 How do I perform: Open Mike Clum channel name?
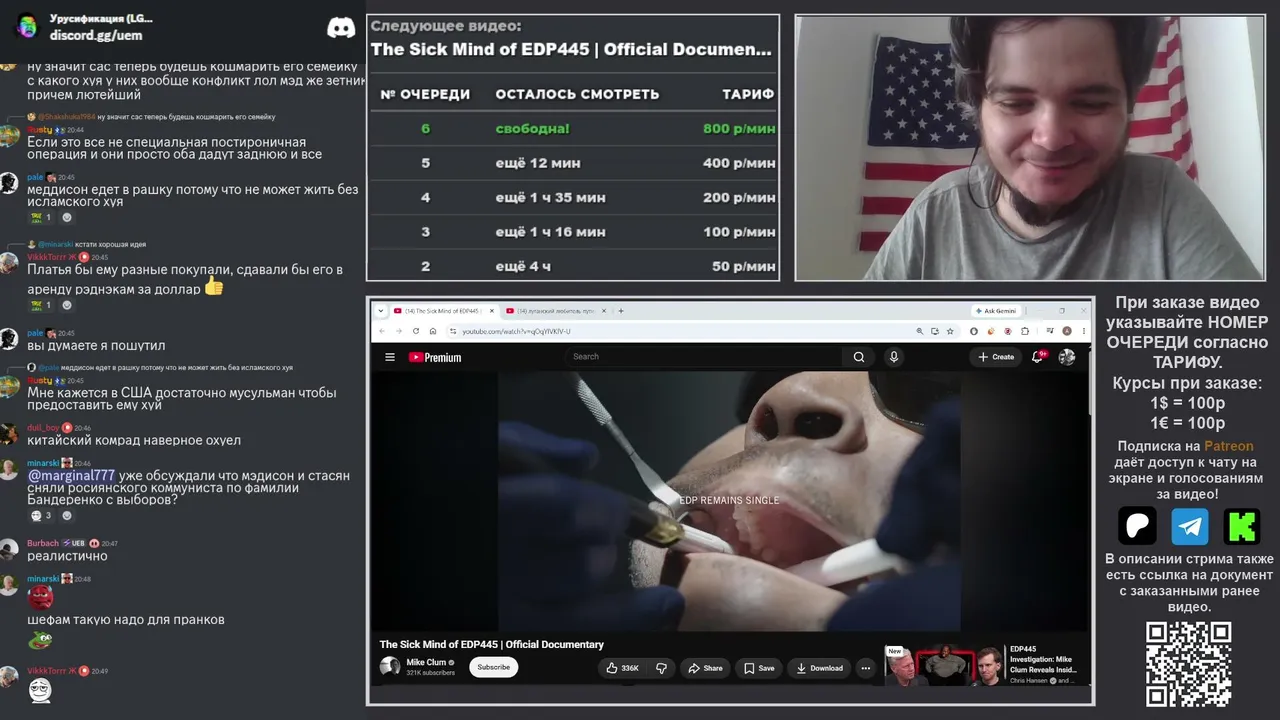point(426,662)
